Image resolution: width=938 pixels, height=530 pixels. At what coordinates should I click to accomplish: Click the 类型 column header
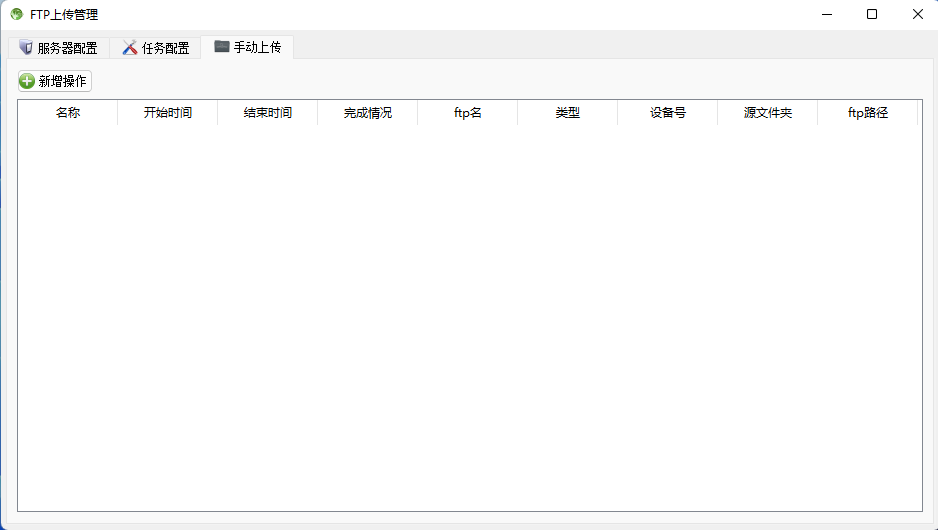(567, 112)
